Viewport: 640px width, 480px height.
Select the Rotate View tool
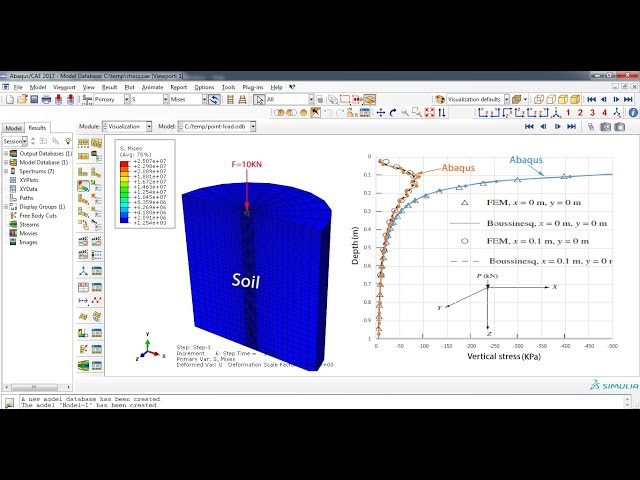pos(393,113)
